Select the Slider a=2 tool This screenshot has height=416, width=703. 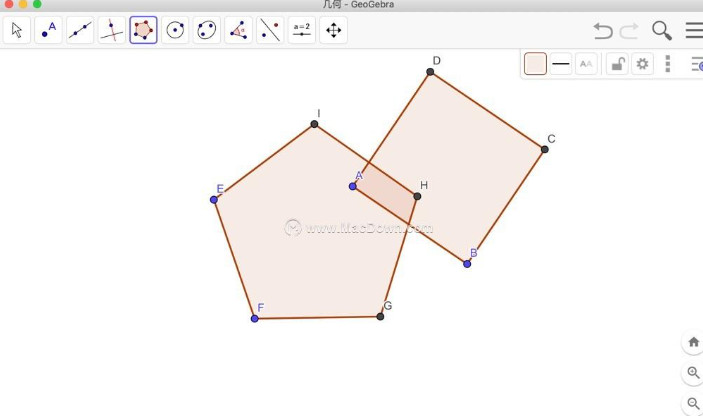pyautogui.click(x=302, y=30)
